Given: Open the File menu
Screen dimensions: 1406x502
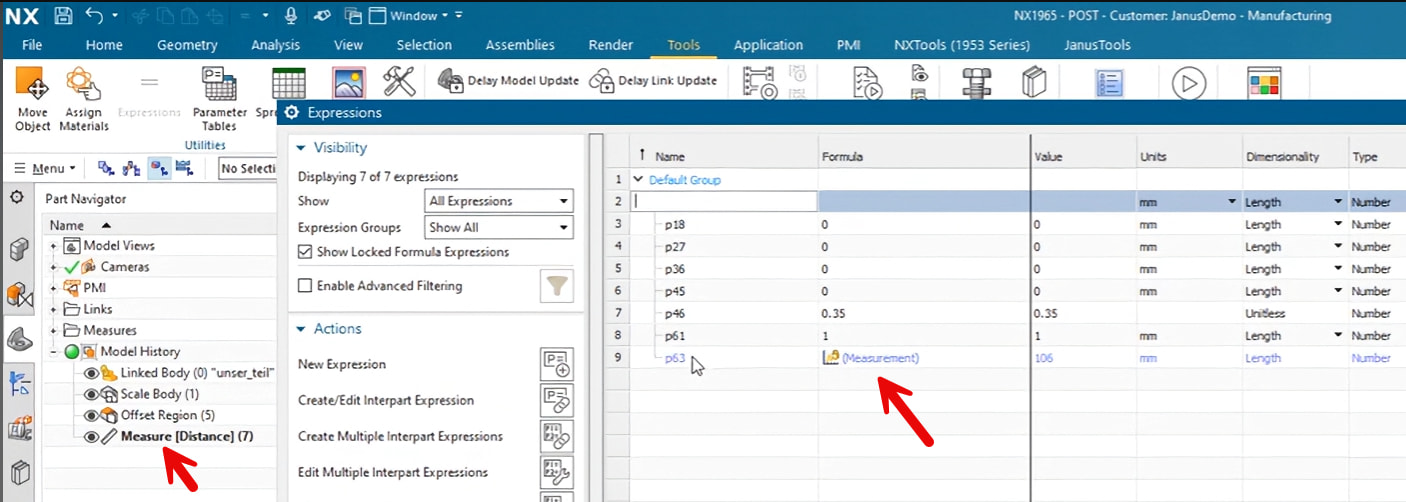Looking at the screenshot, I should pos(32,45).
